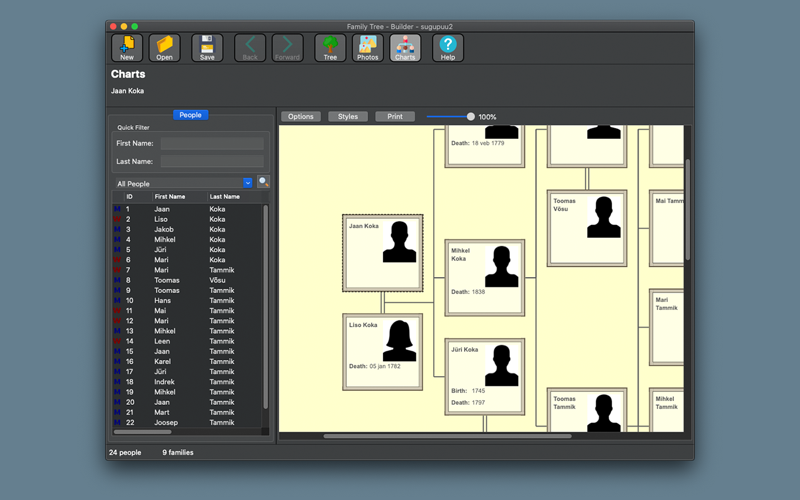This screenshot has height=500, width=800.
Task: Open the All People dropdown
Action: point(183,183)
